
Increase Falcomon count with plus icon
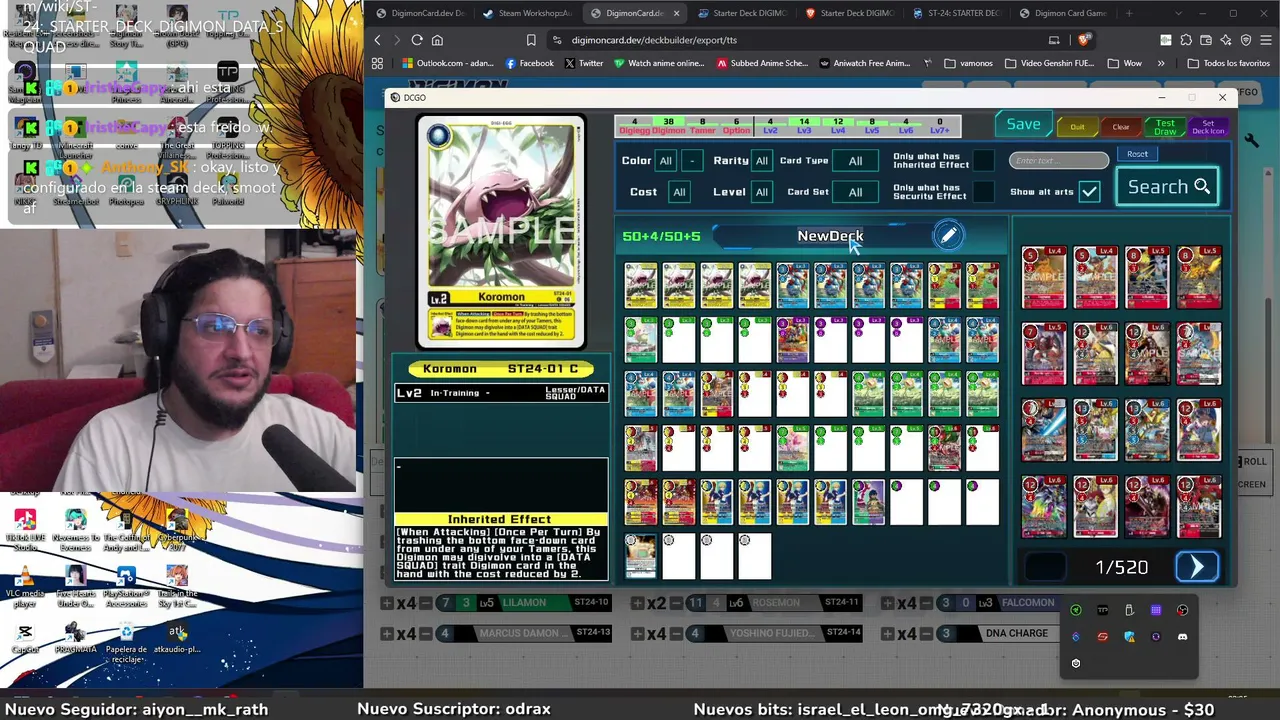[x=886, y=603]
